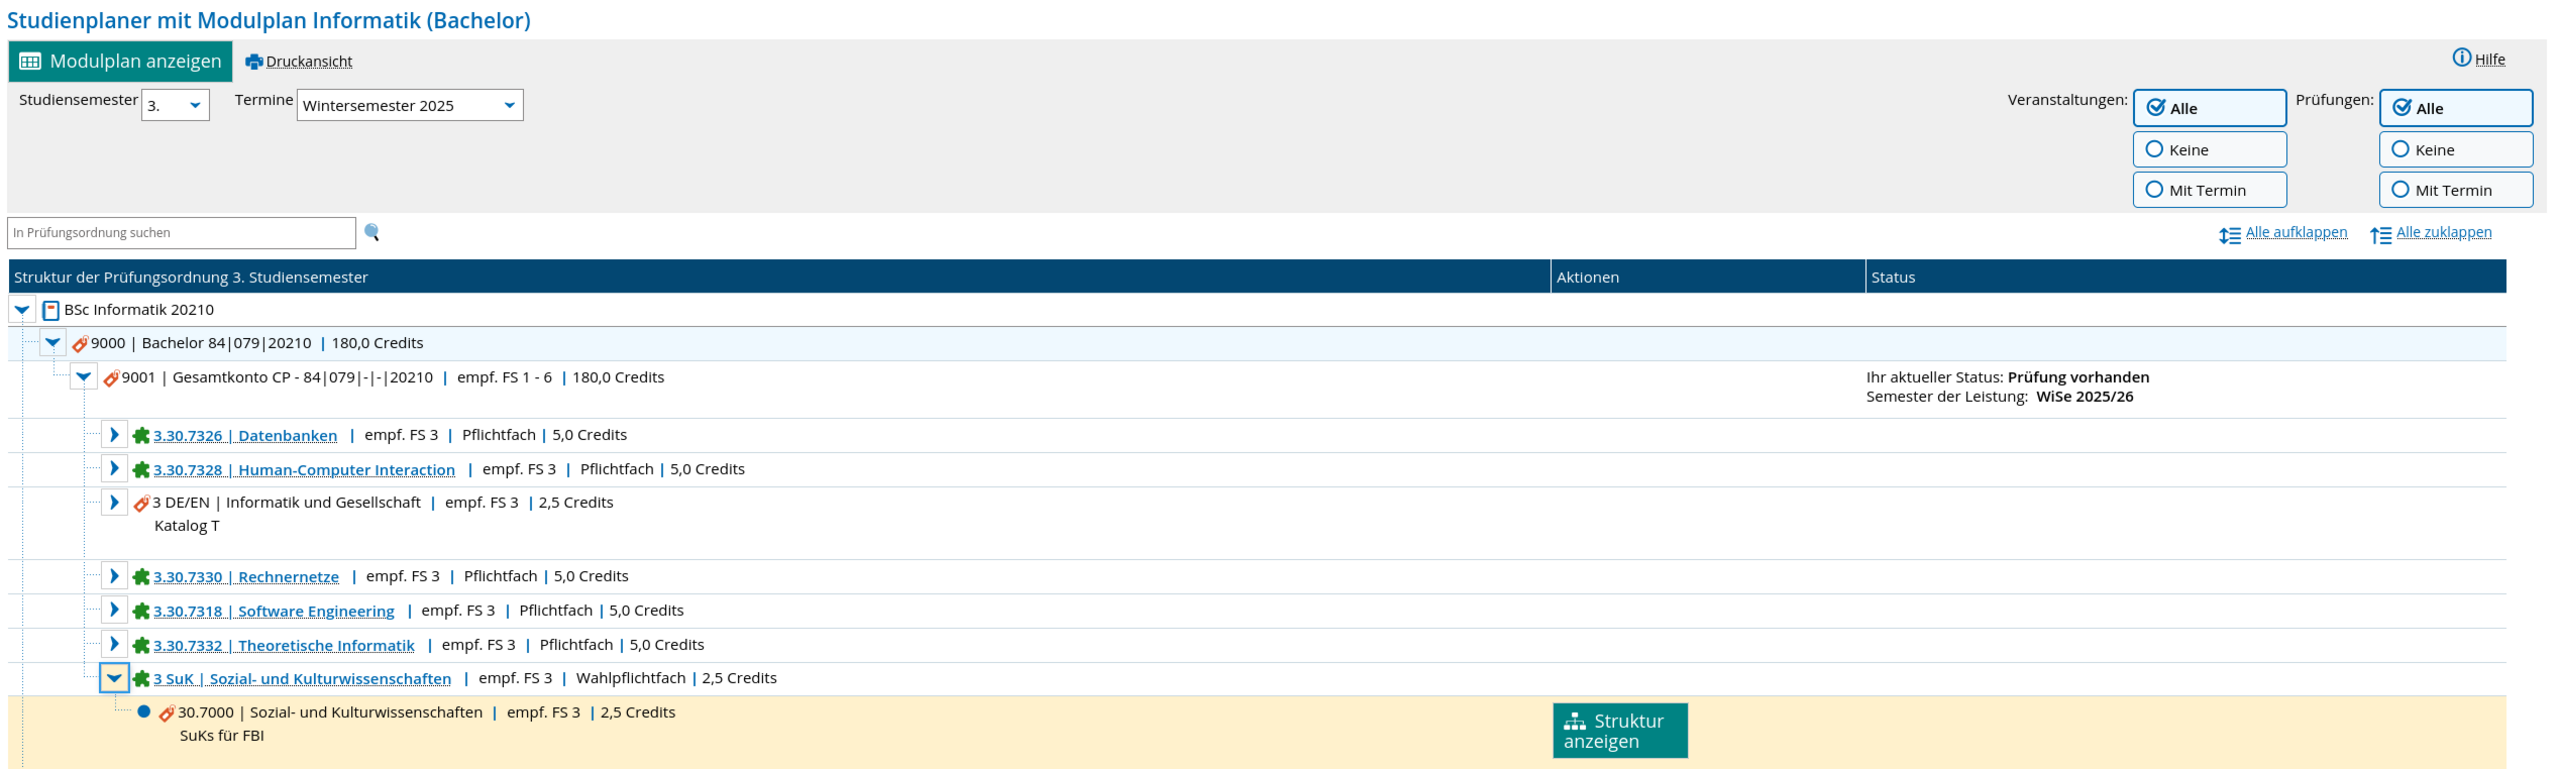The height and width of the screenshot is (769, 2560).
Task: Open the Termine Wintersemester 2025 dropdown
Action: tap(409, 105)
